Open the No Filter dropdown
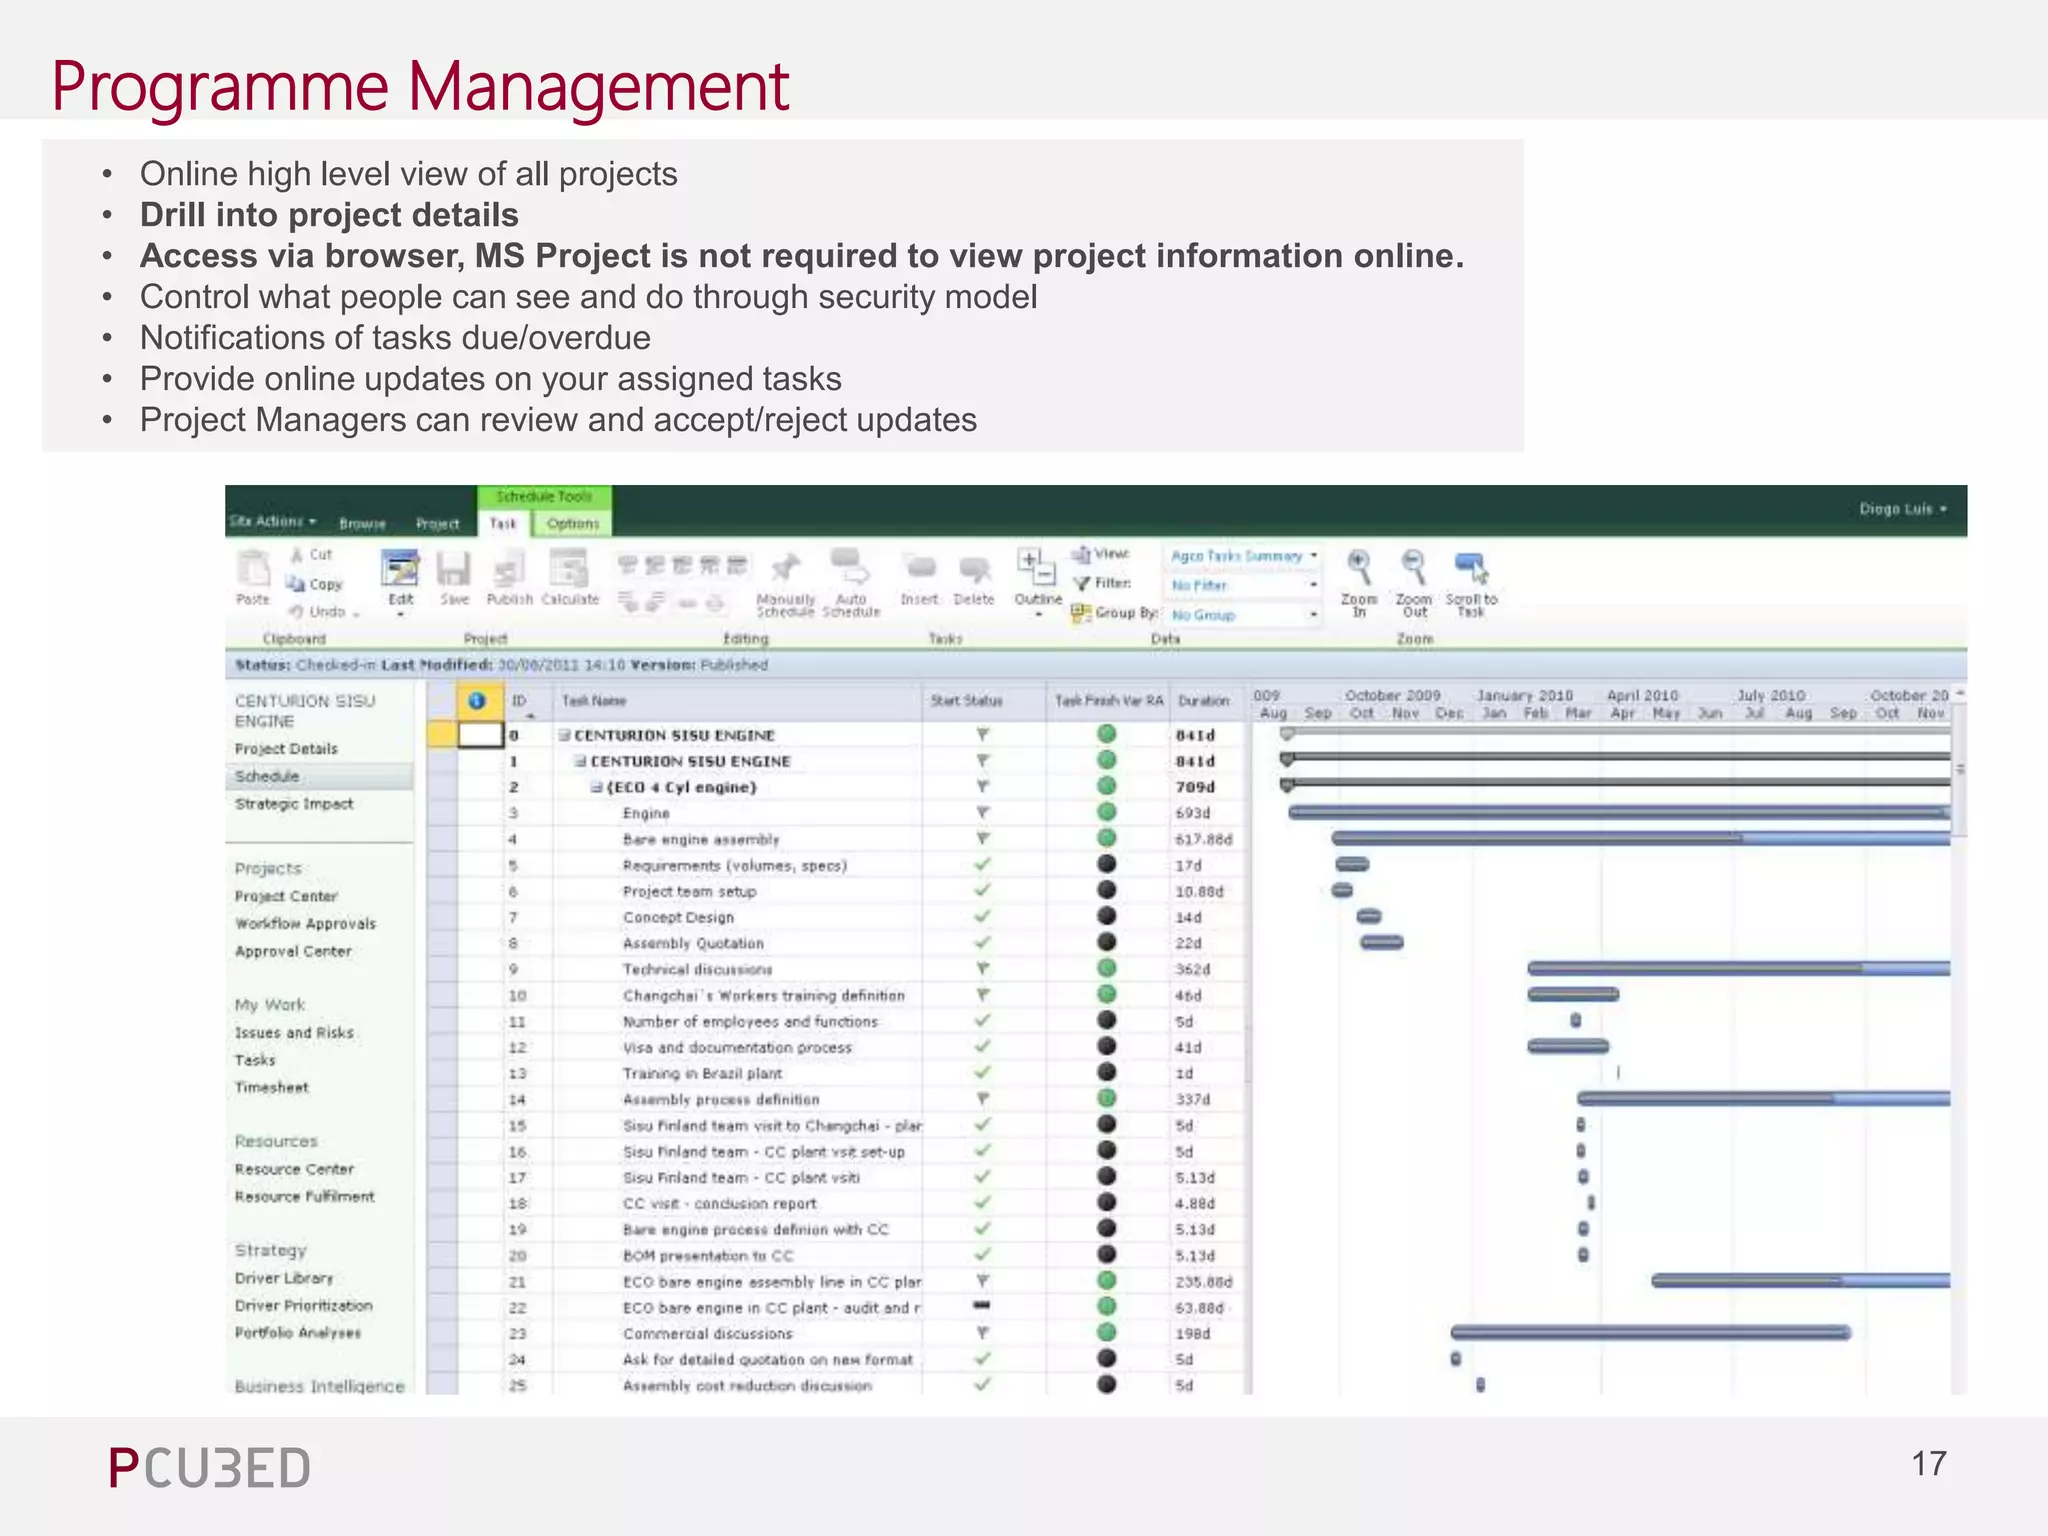This screenshot has width=2048, height=1536. tap(1244, 585)
